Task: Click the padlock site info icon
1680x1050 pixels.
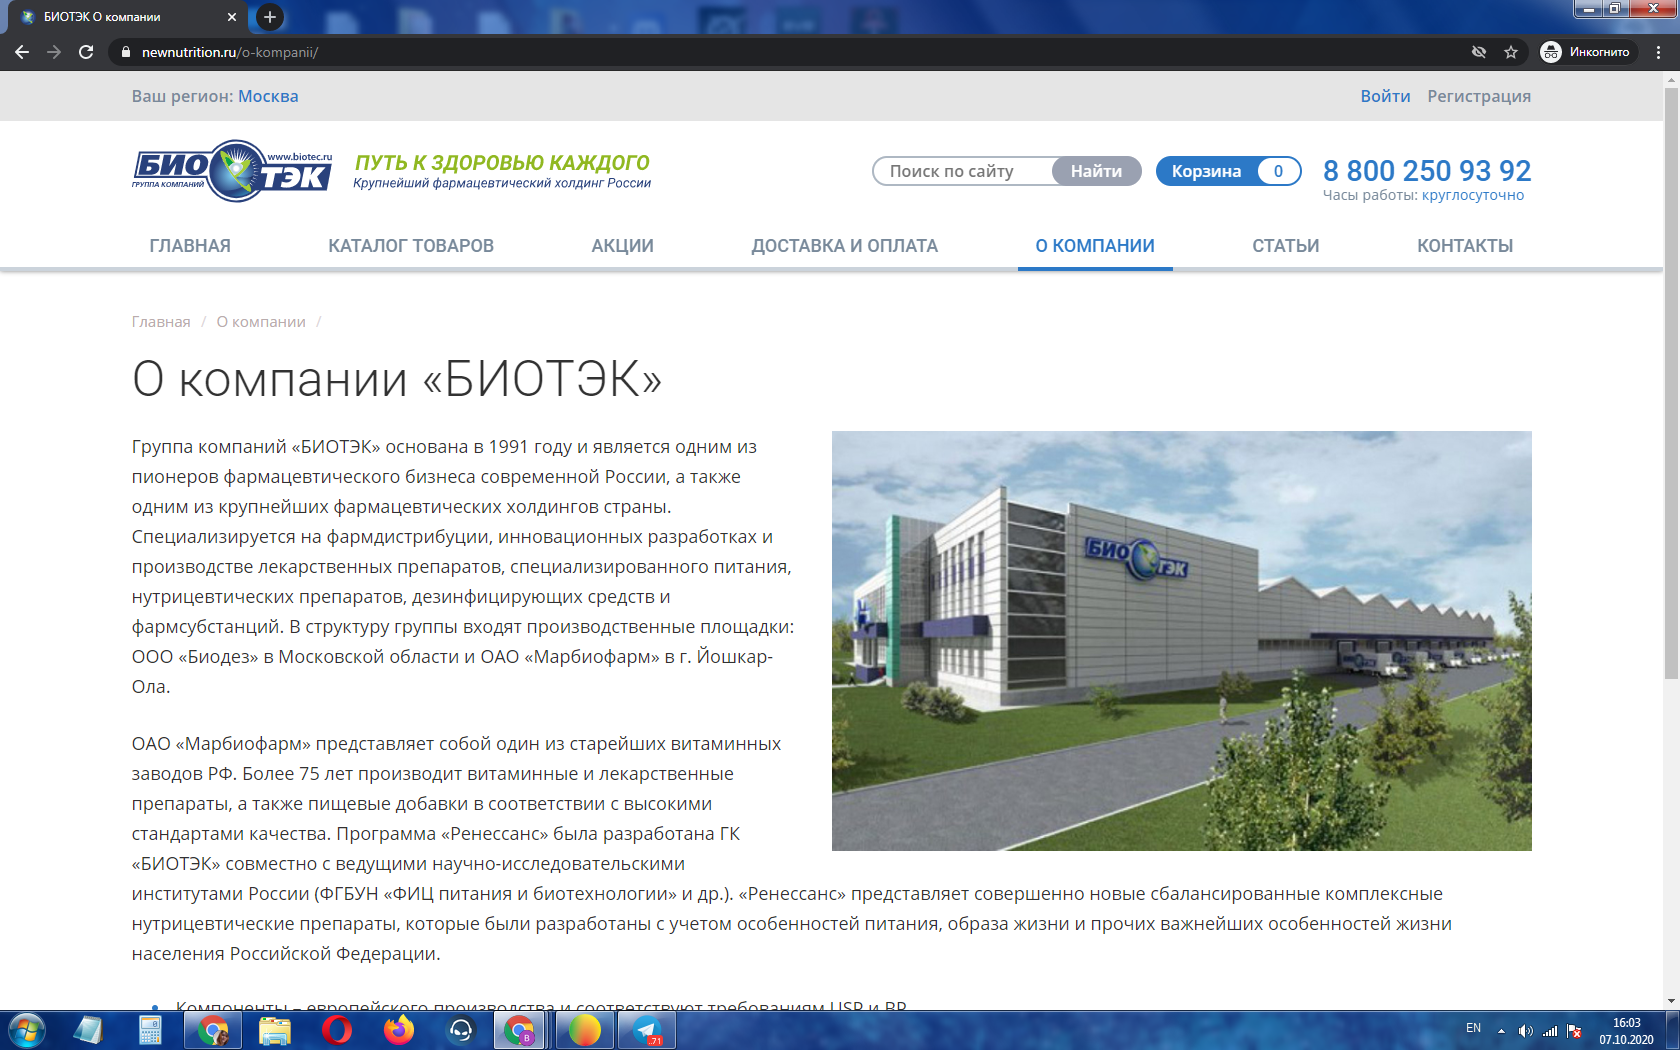Action: (125, 52)
